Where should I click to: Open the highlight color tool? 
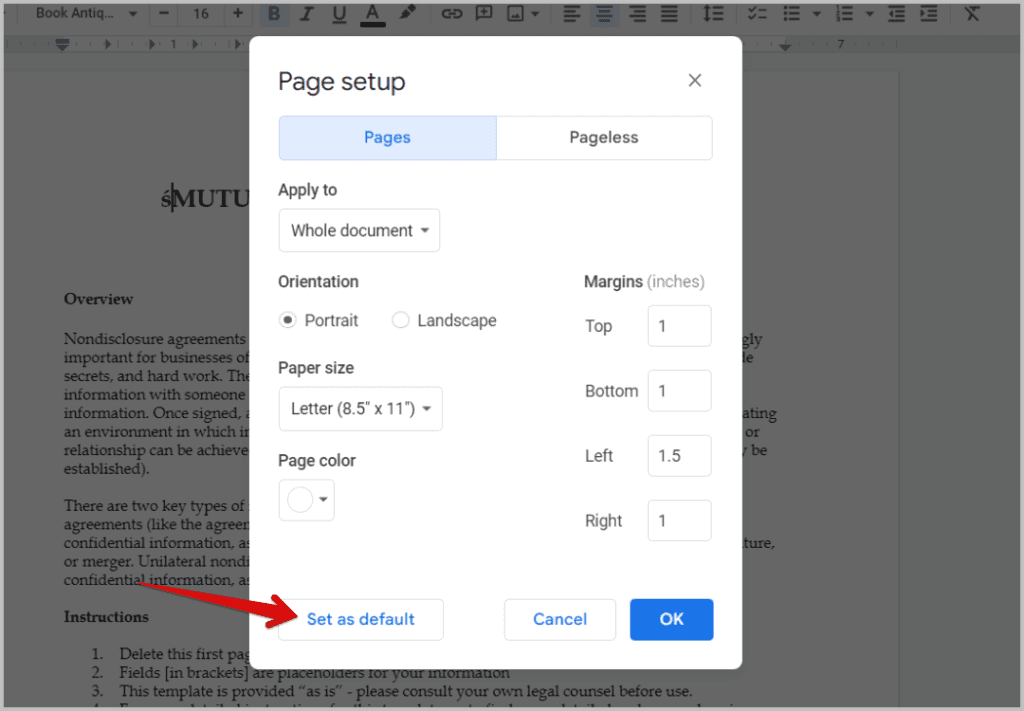[406, 14]
